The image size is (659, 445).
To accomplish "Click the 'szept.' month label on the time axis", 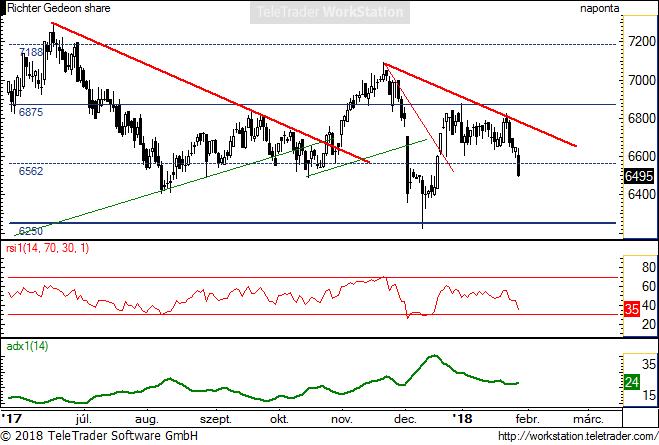I will tap(216, 419).
